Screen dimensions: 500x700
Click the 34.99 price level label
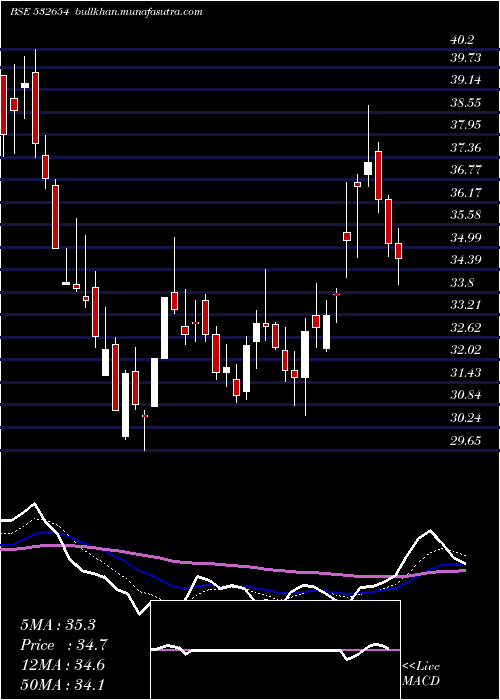pyautogui.click(x=465, y=238)
